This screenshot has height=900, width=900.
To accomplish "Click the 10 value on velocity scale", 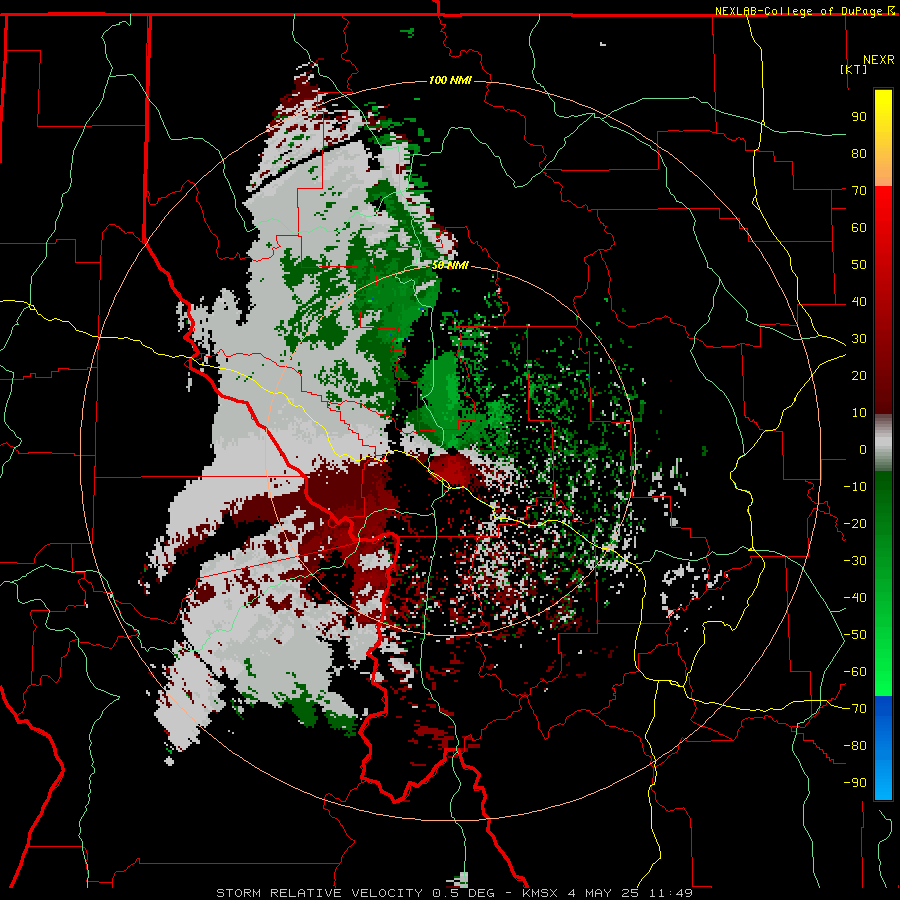I will pos(859,413).
